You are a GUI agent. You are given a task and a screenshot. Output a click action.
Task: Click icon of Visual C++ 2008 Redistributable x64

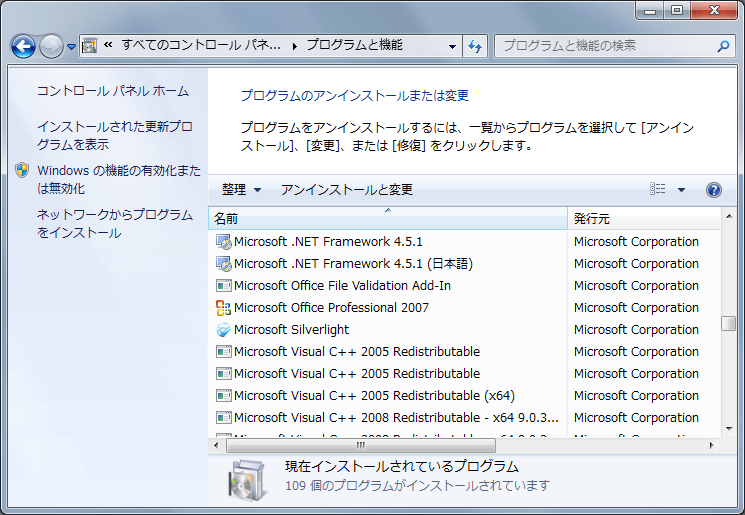(x=223, y=418)
